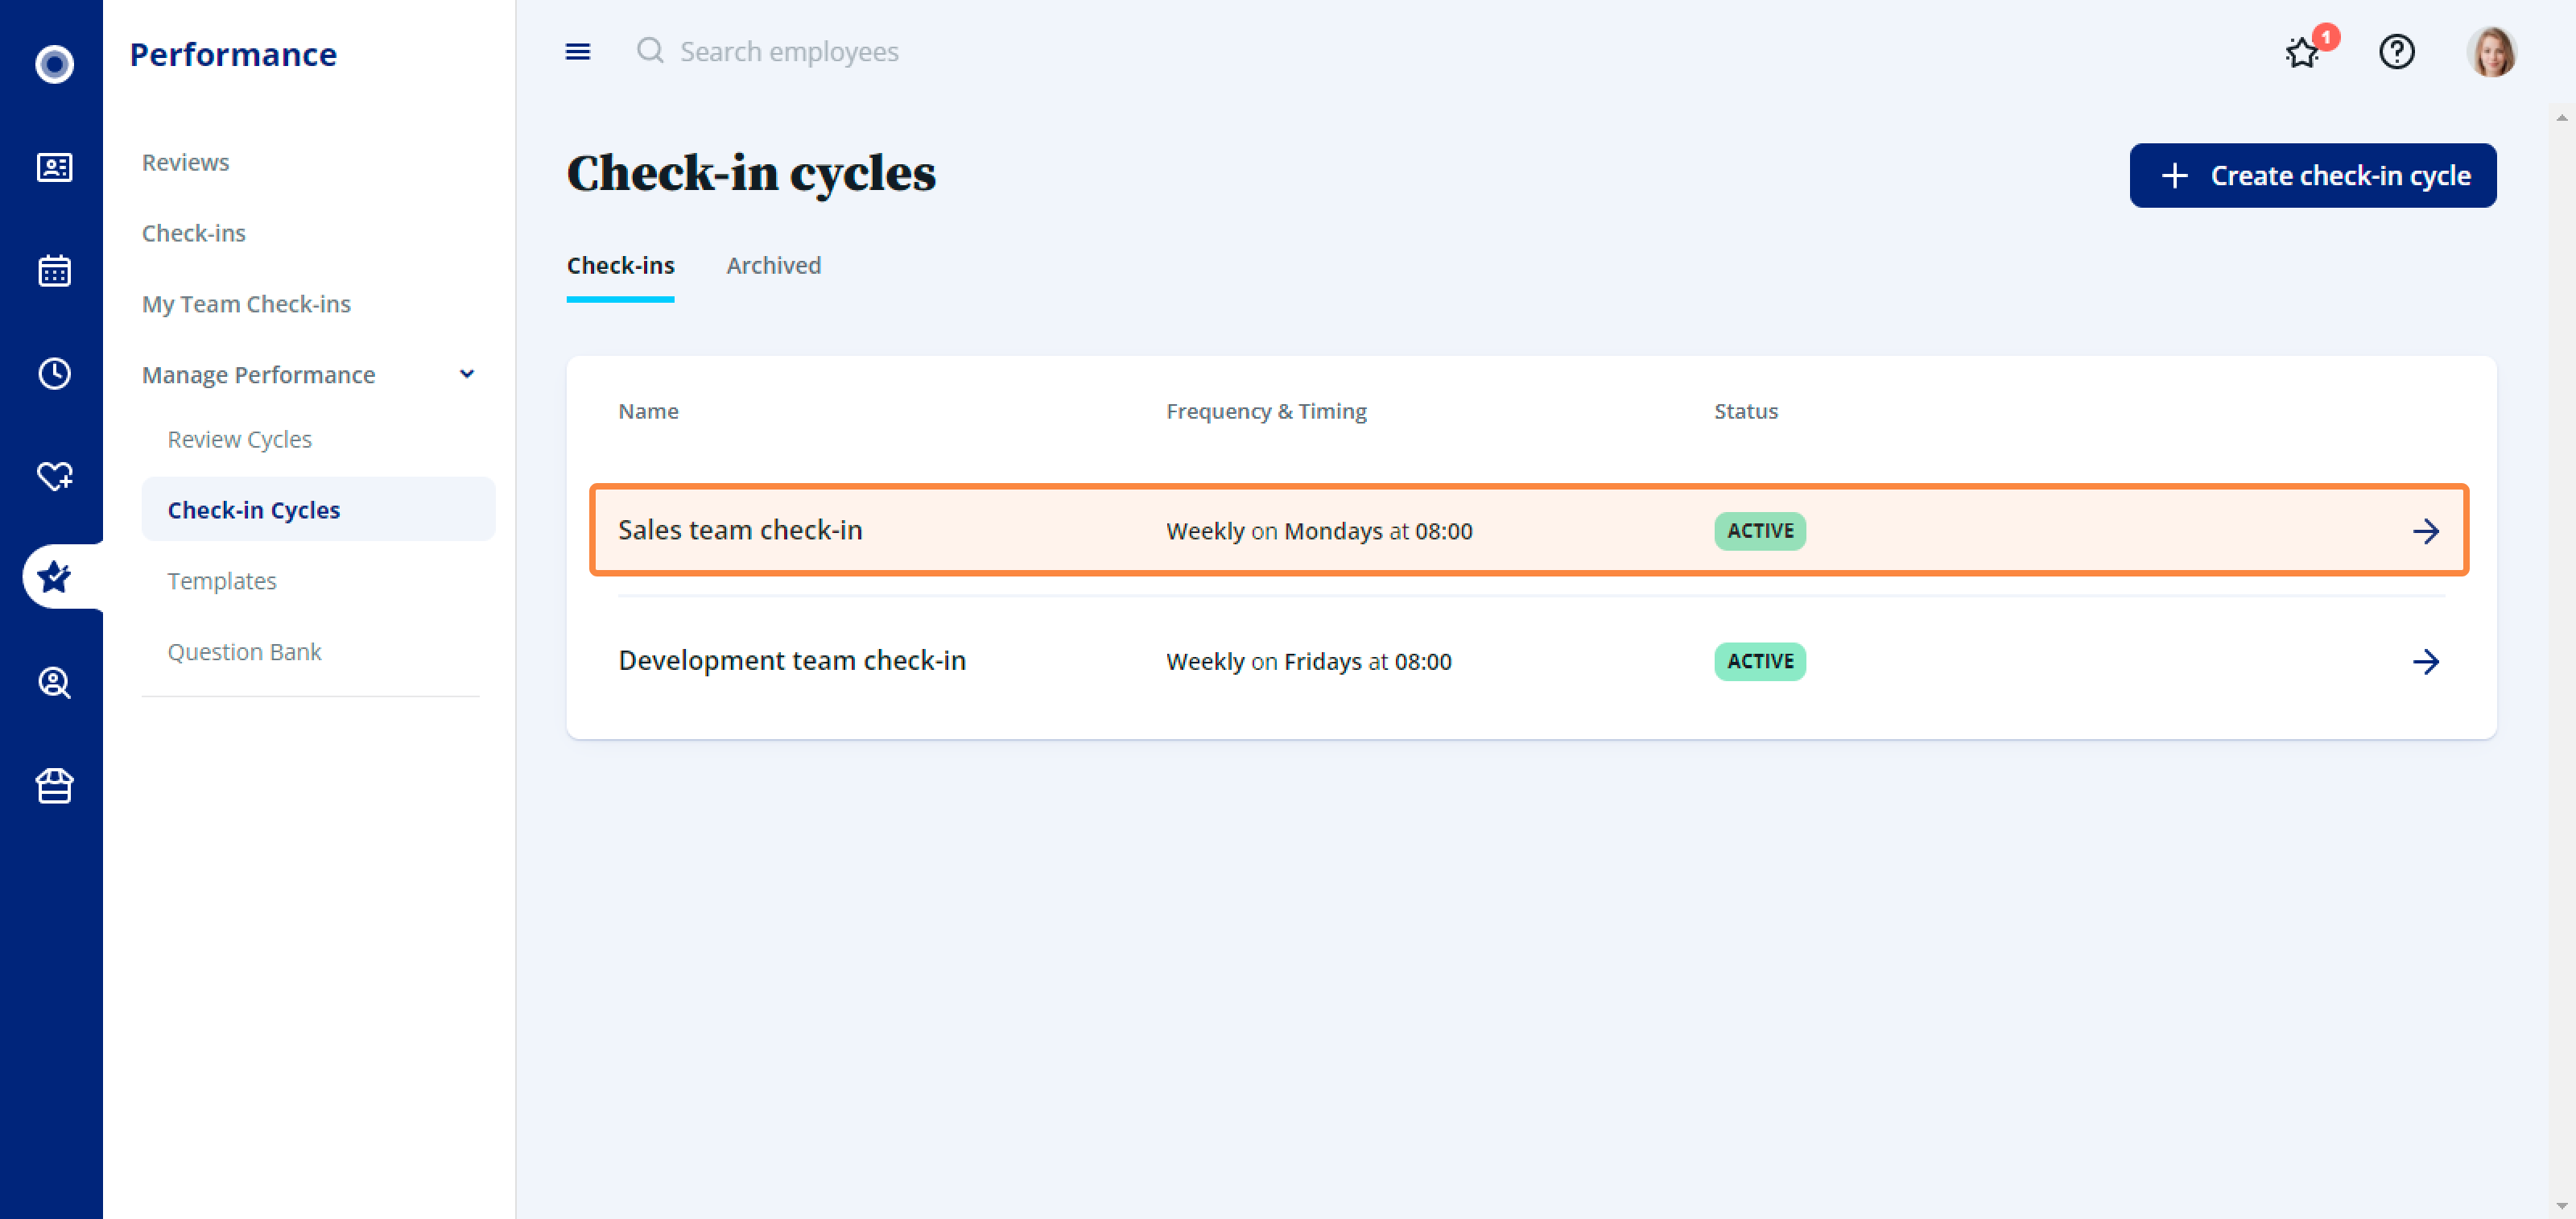Open Question Bank in the sidebar

click(244, 652)
